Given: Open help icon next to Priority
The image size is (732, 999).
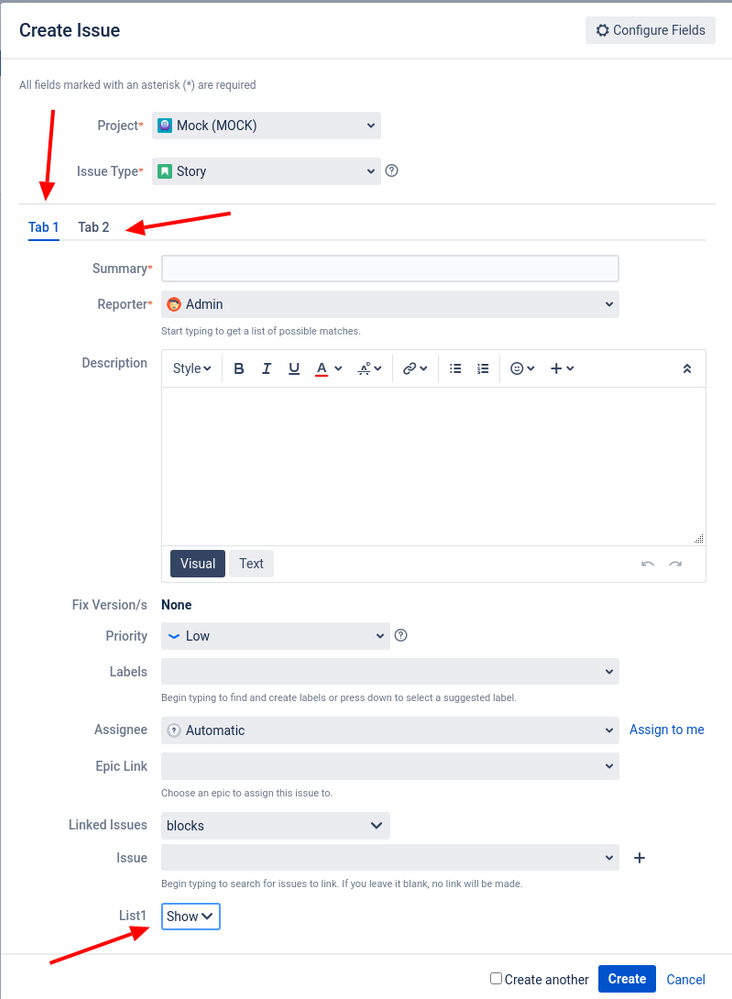Looking at the screenshot, I should click(401, 635).
